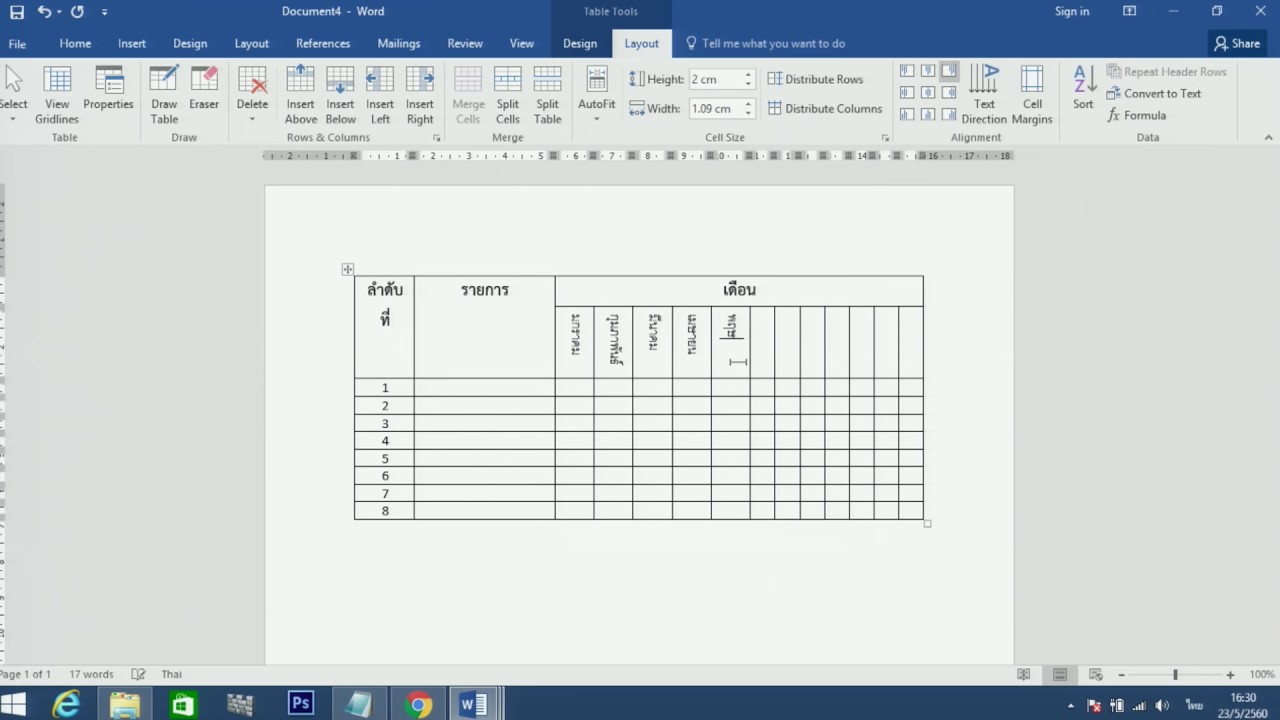The height and width of the screenshot is (720, 1280).
Task: Open Cell Margins options
Action: (1032, 96)
